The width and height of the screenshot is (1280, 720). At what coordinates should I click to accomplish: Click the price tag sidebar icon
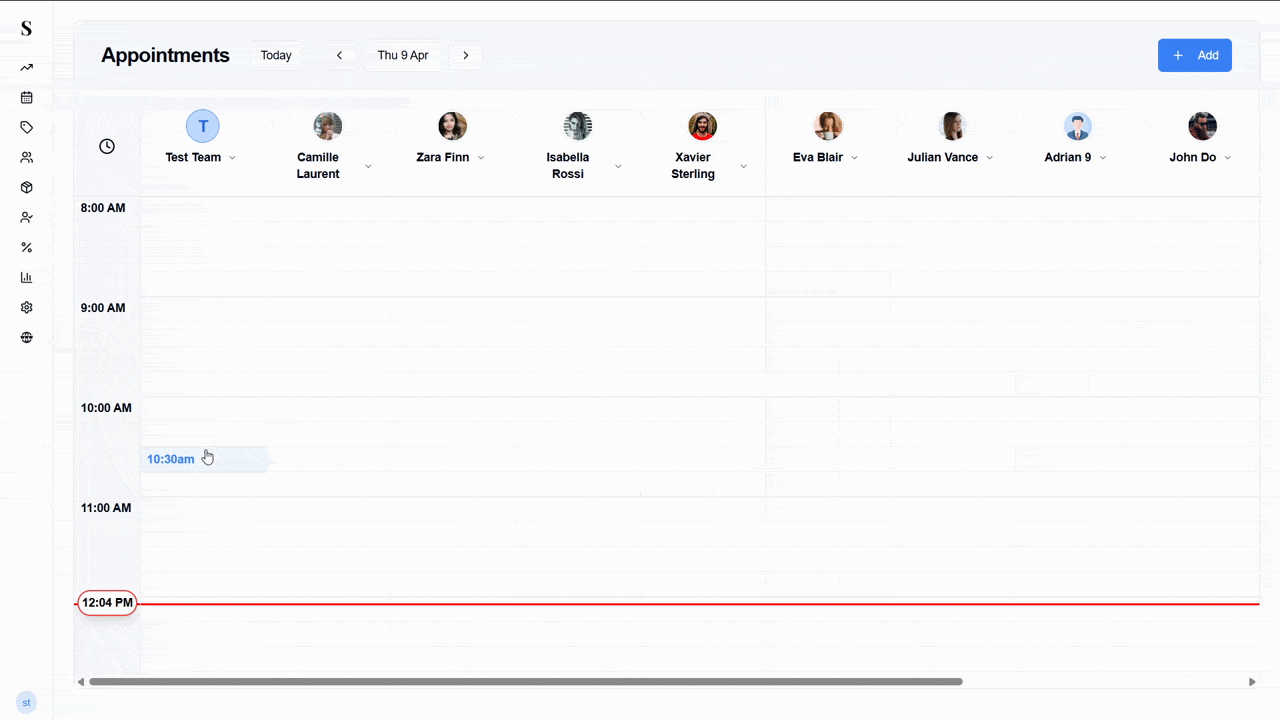click(27, 128)
